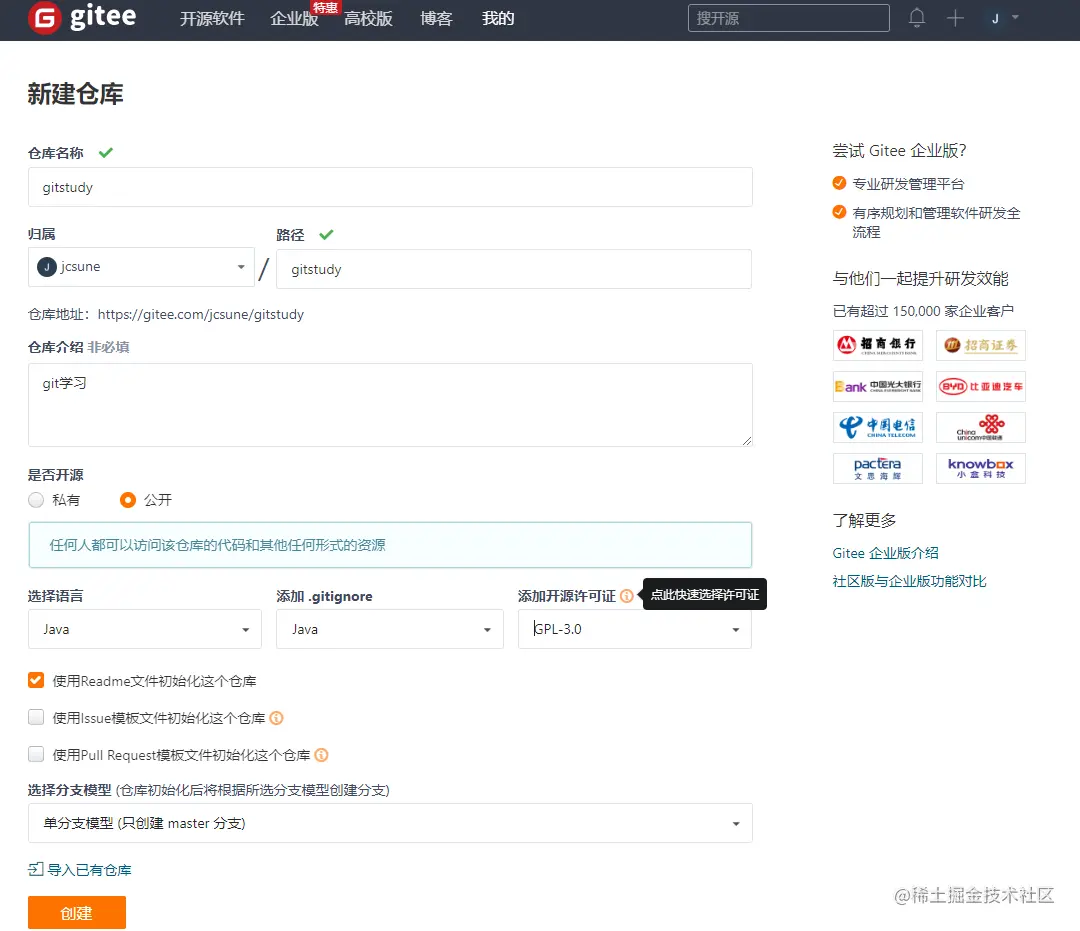Open the 单分支模型 branch model dropdown
Viewport: 1080px width, 931px height.
(x=390, y=823)
